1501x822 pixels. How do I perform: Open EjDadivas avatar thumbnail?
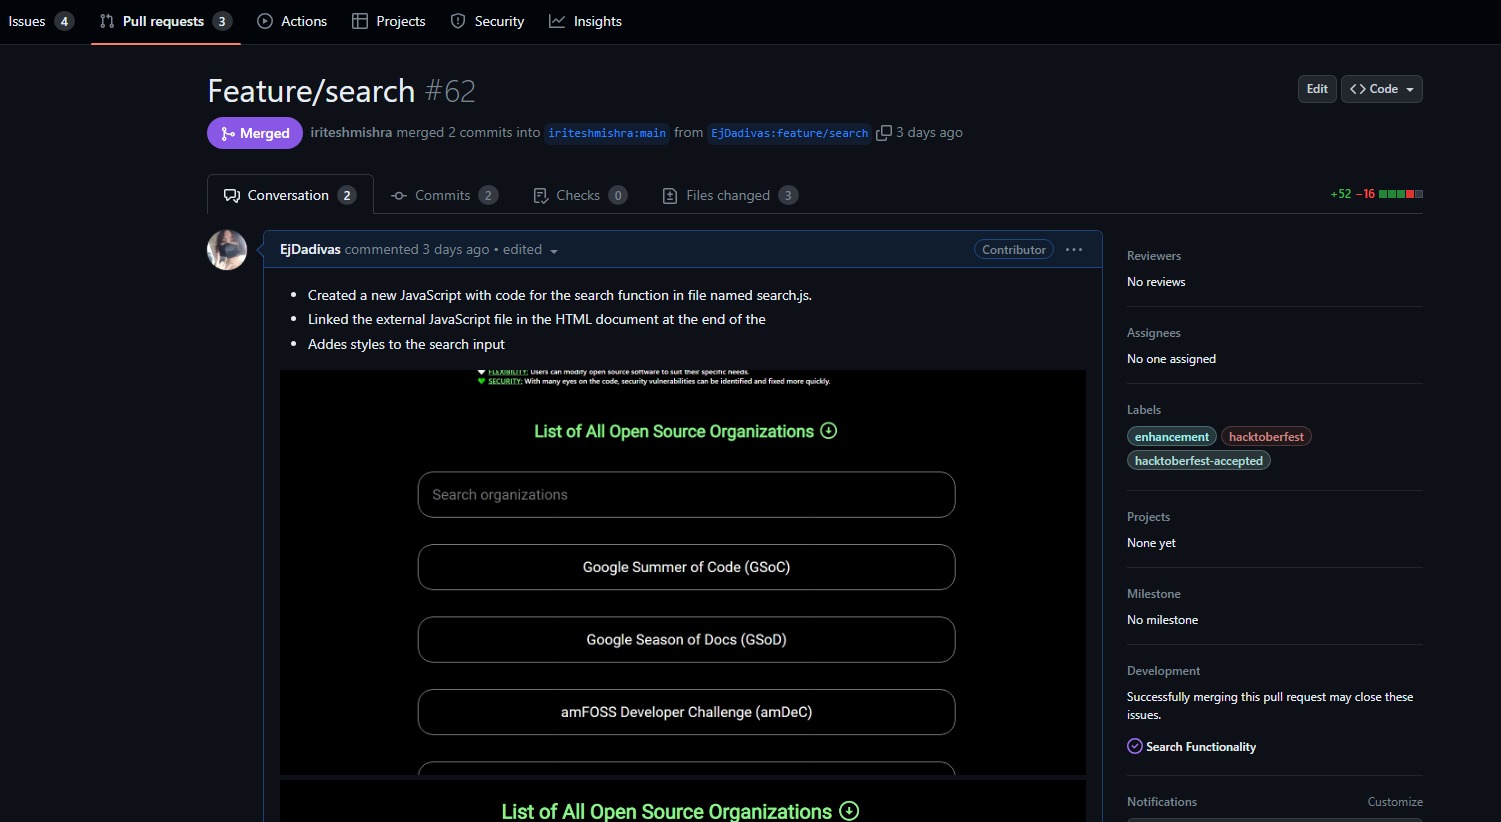(x=227, y=250)
